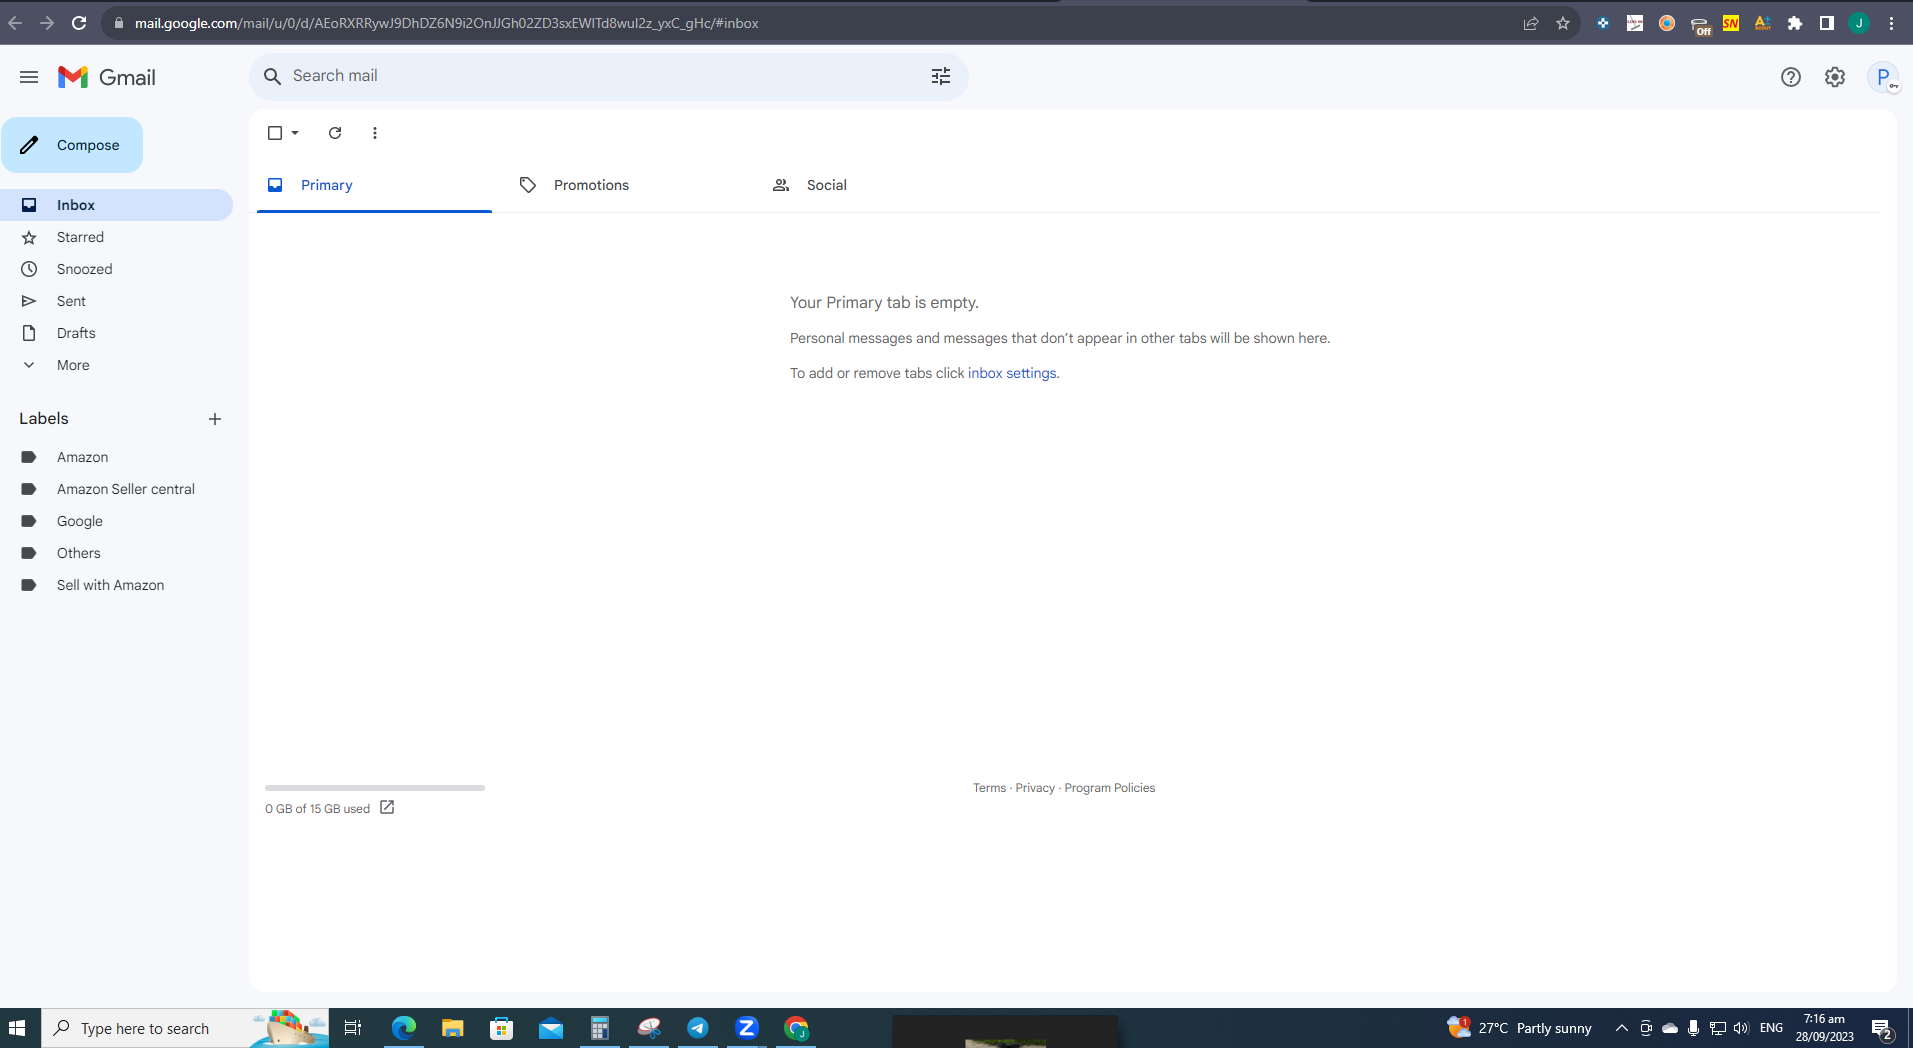This screenshot has width=1913, height=1048.
Task: Open the Drafts folder
Action: click(x=116, y=333)
